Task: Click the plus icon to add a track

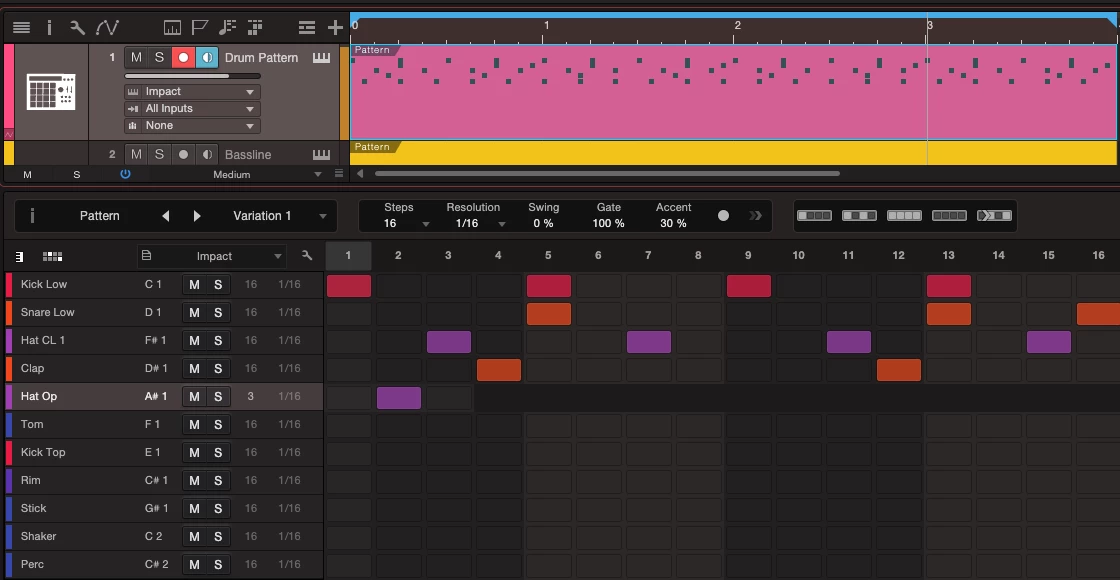Action: tap(335, 27)
